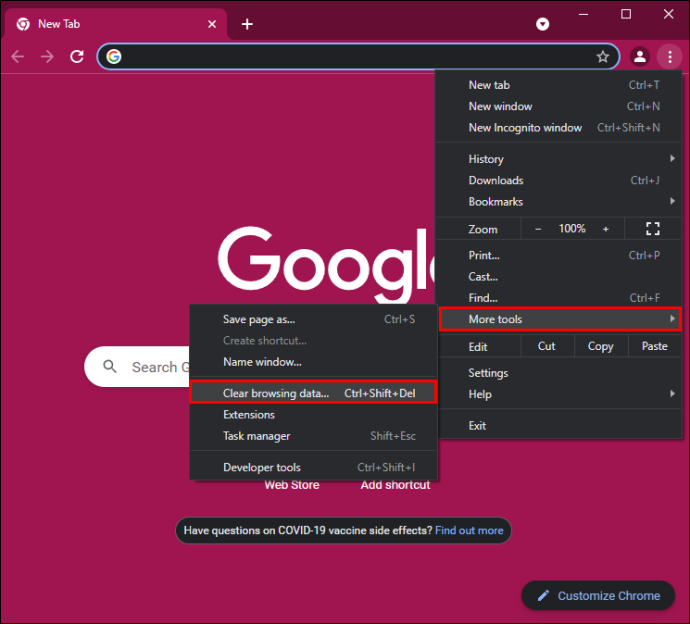Increase zoom with plus button
The height and width of the screenshot is (624, 690).
click(606, 229)
